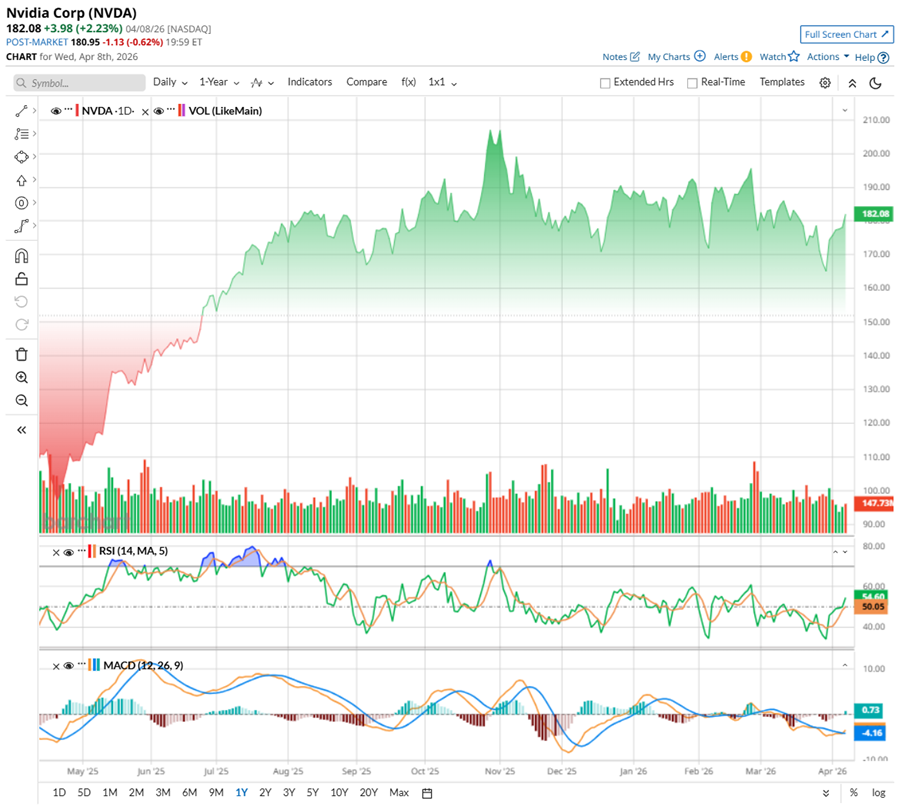
Task: Click the NVDA red color swatch
Action: point(77,110)
